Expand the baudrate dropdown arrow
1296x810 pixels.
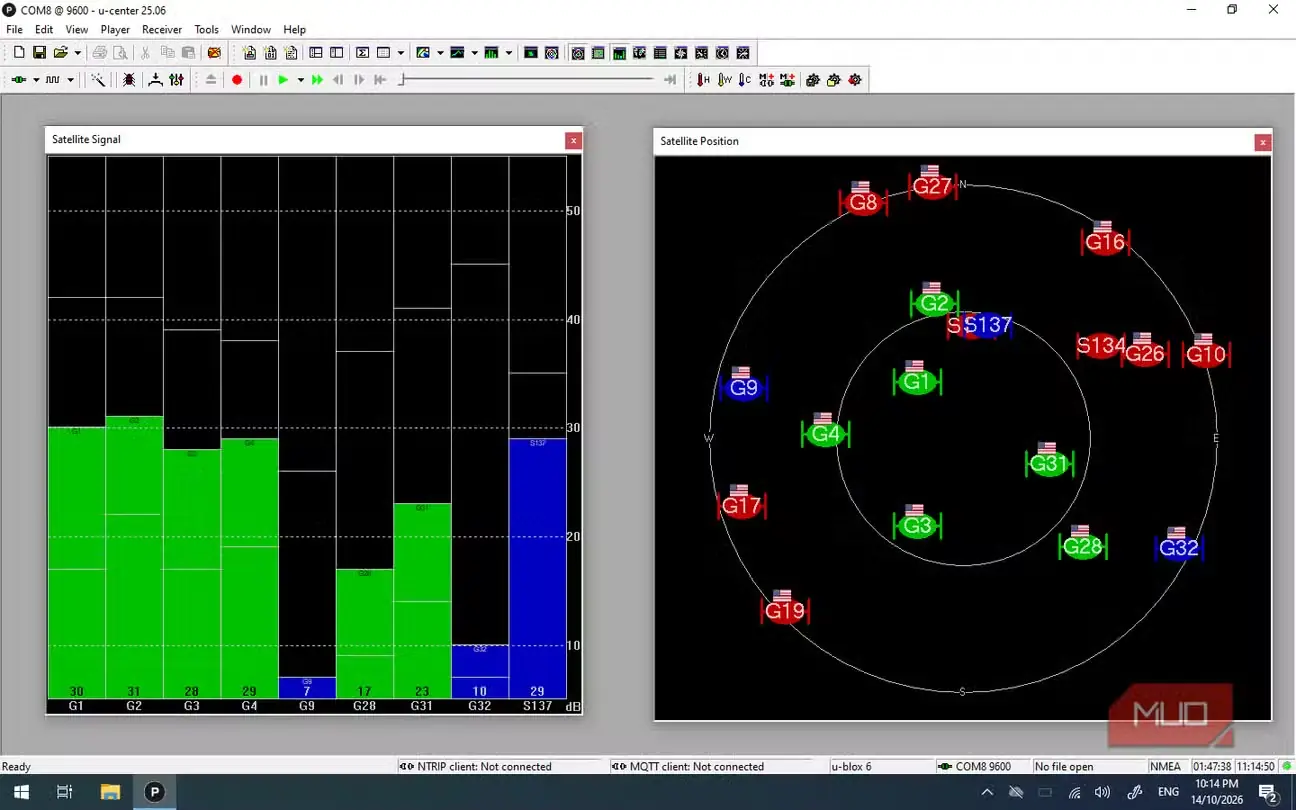coord(70,80)
